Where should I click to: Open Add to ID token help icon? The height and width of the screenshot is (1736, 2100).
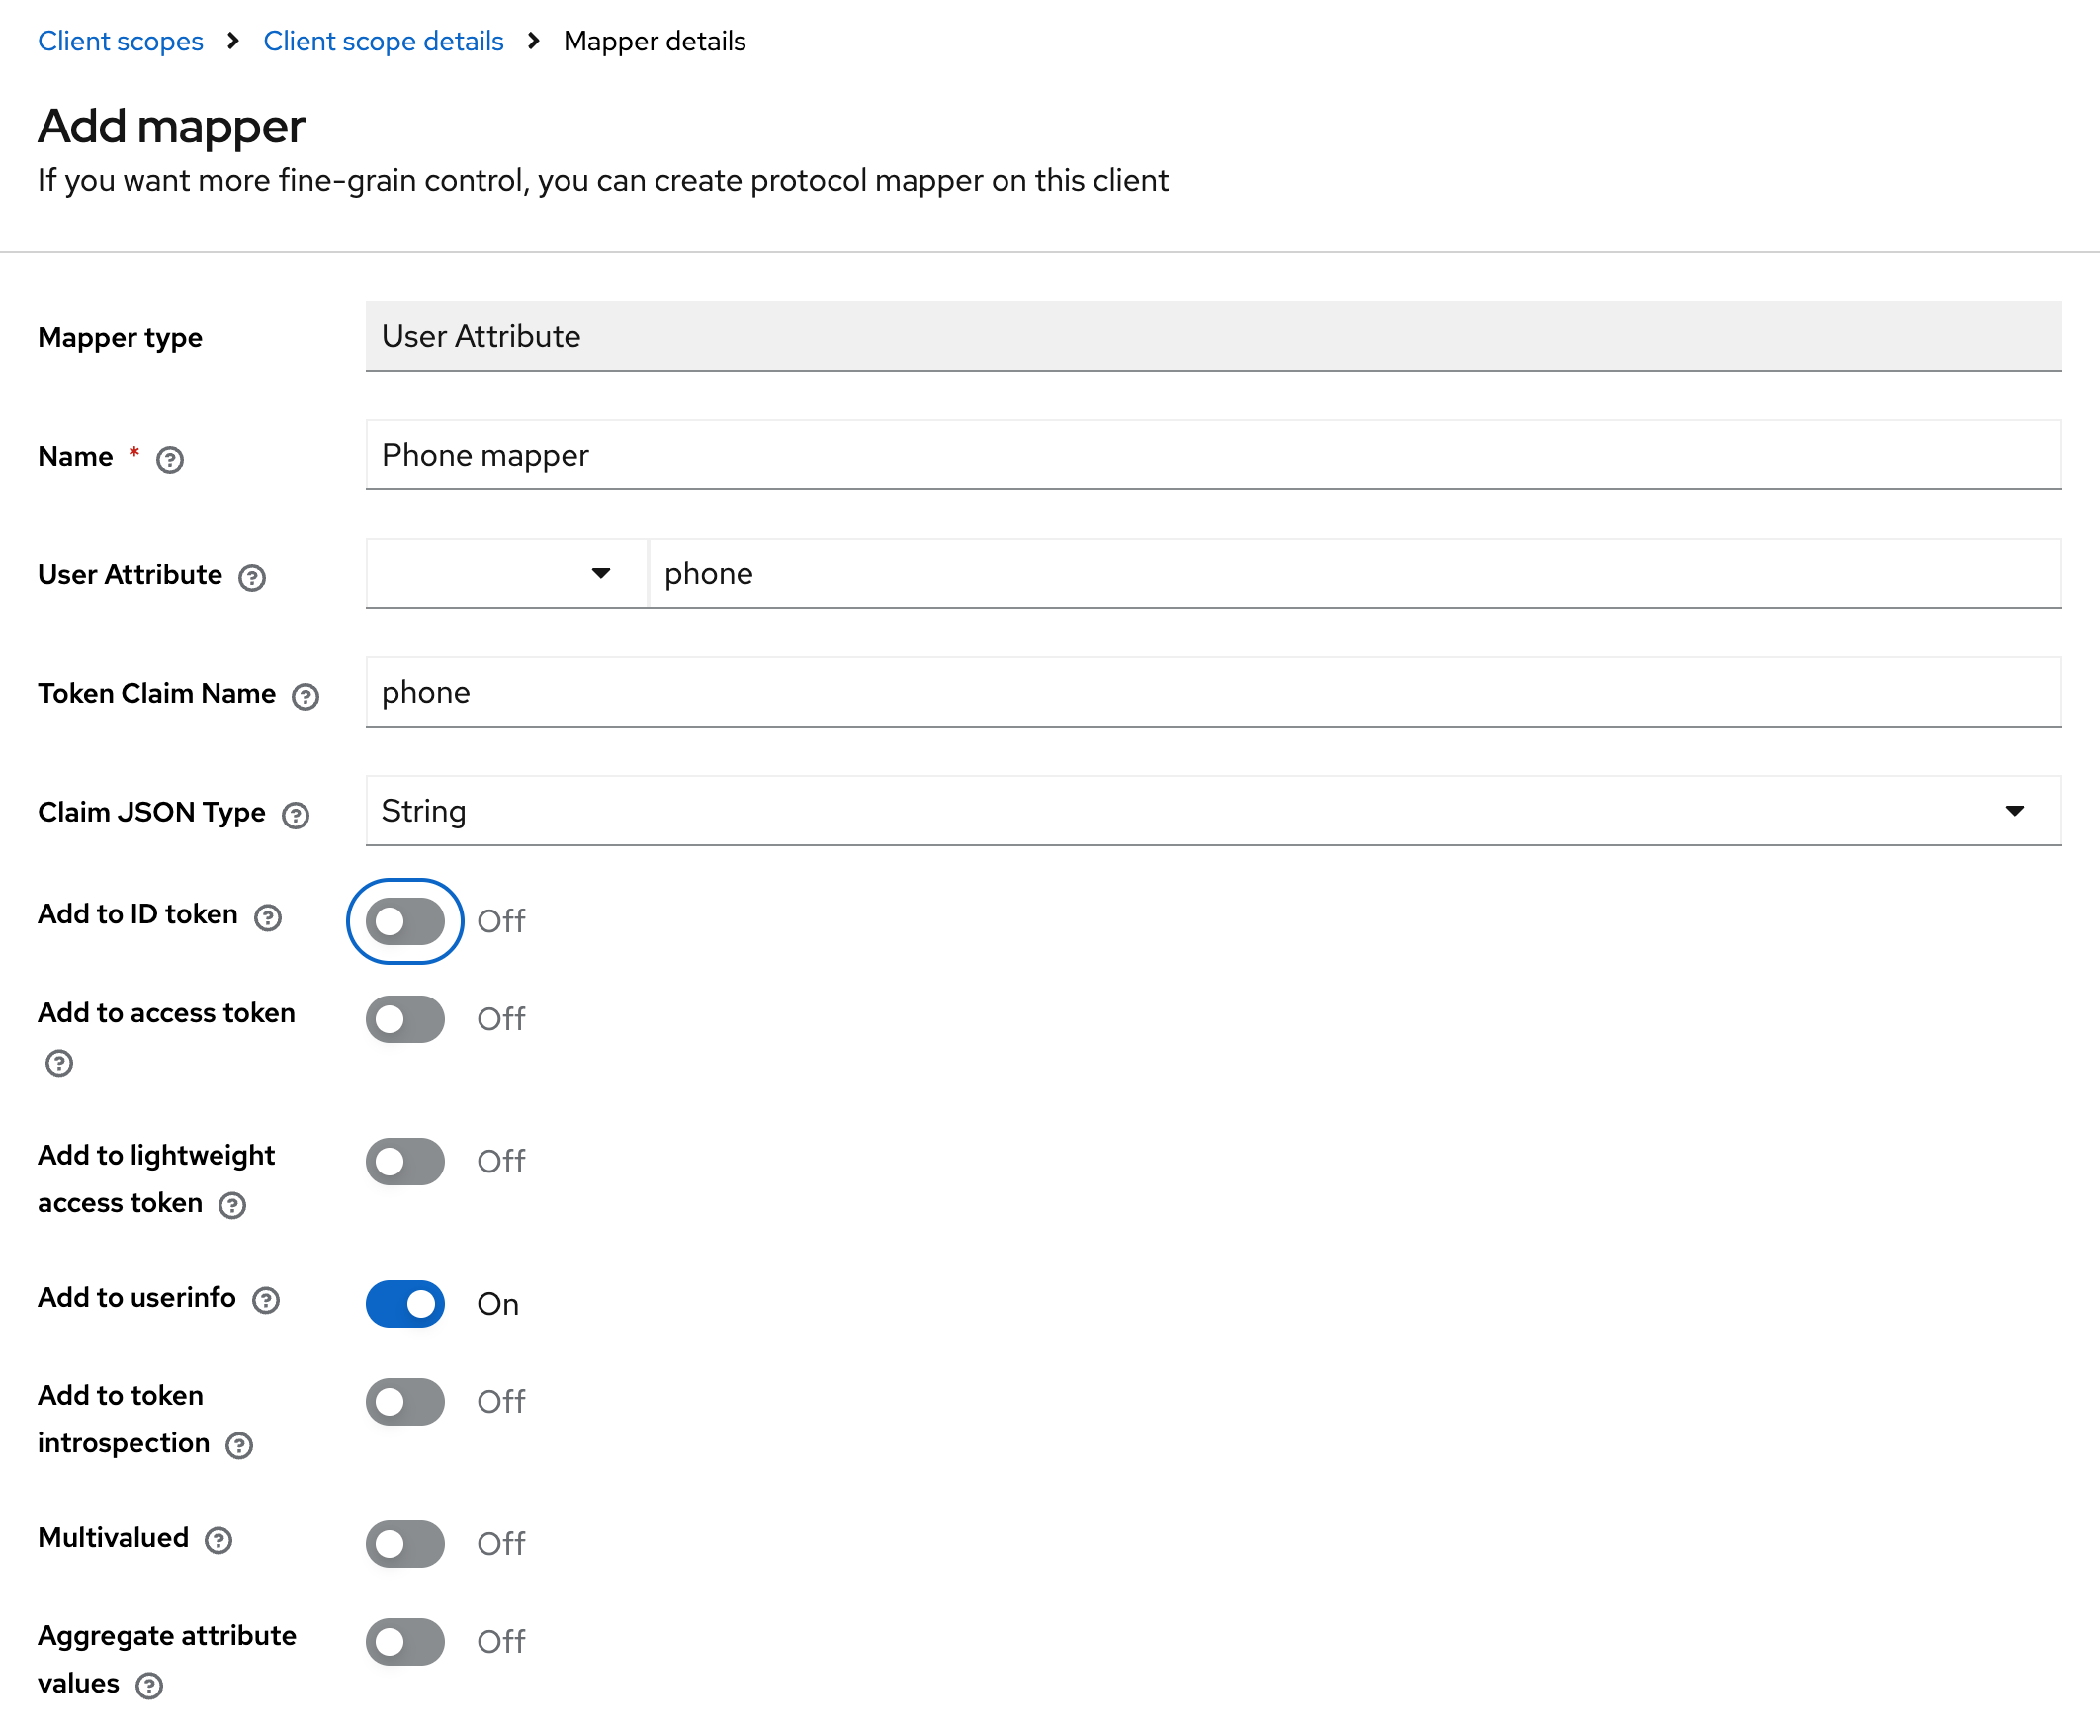[x=267, y=918]
